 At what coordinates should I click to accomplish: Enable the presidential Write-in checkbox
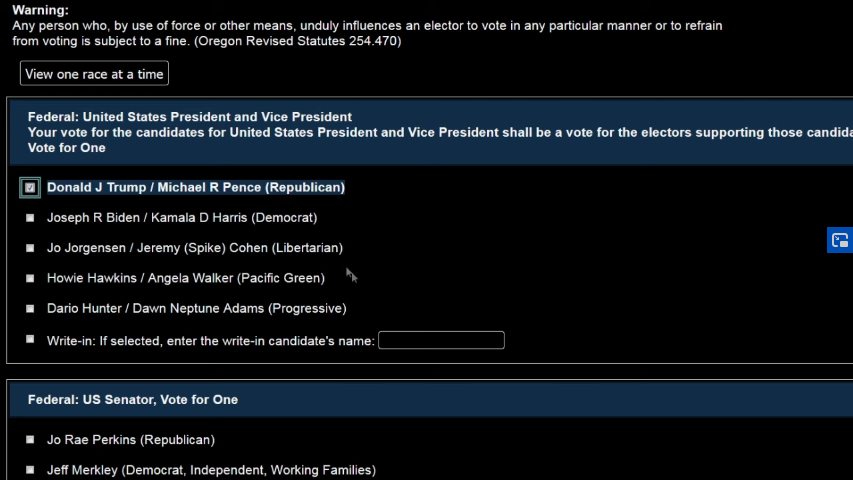(x=30, y=339)
